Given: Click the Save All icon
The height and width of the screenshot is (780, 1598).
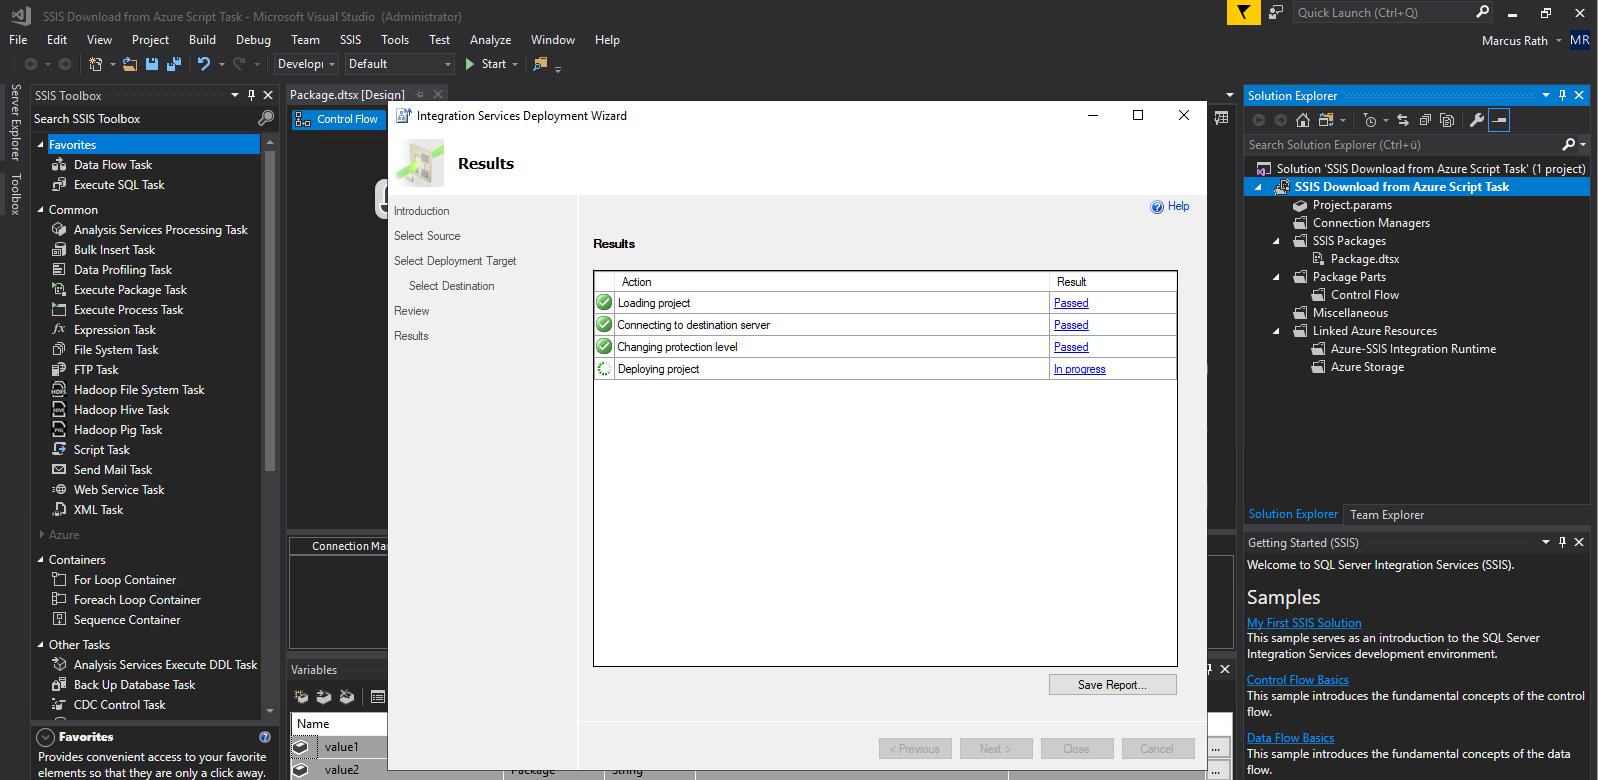Looking at the screenshot, I should [x=174, y=64].
